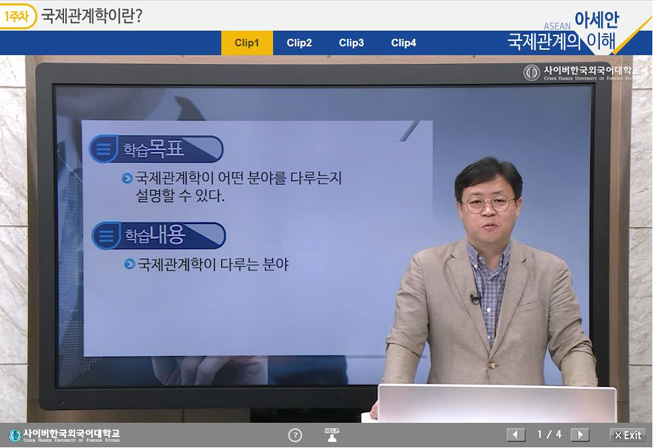
Task: Click the 1주차 week badge
Action: point(17,17)
